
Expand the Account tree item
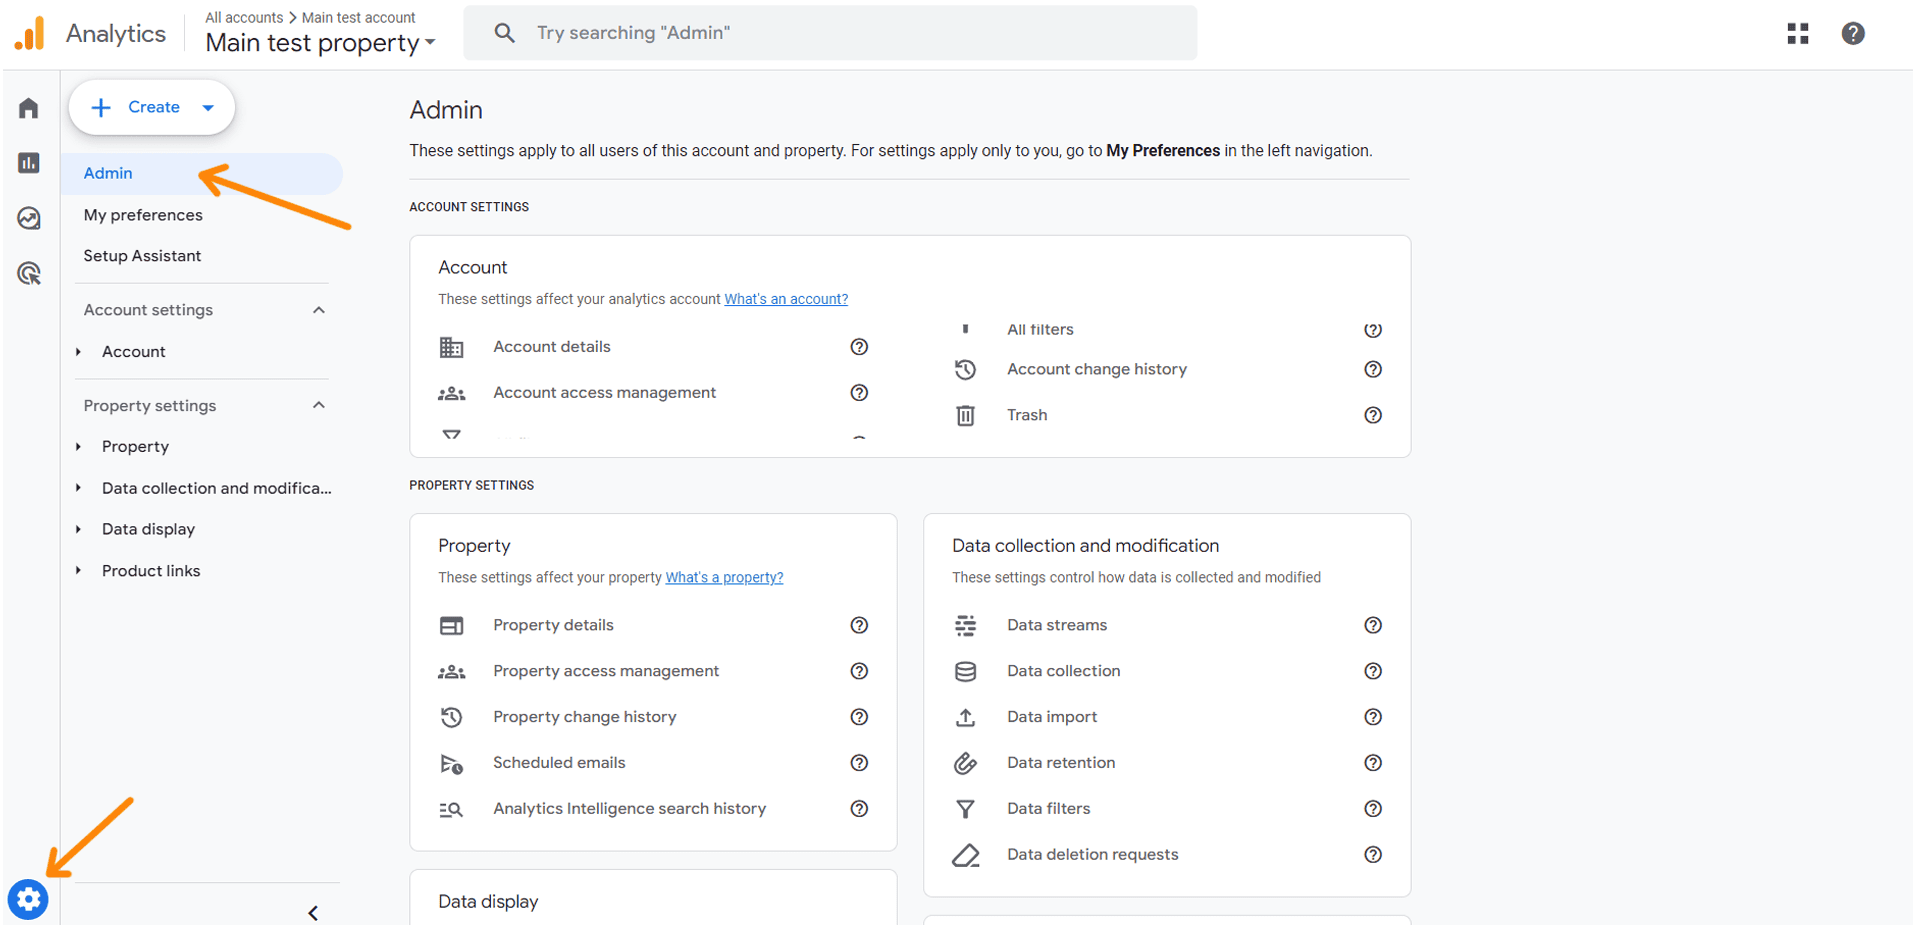[x=79, y=352]
